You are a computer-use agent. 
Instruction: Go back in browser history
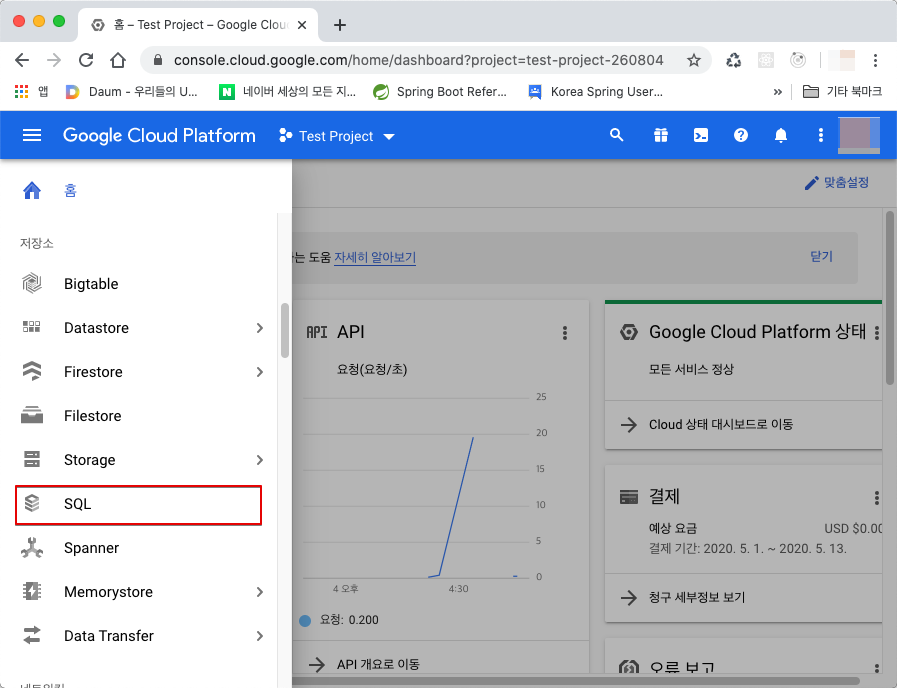point(22,60)
